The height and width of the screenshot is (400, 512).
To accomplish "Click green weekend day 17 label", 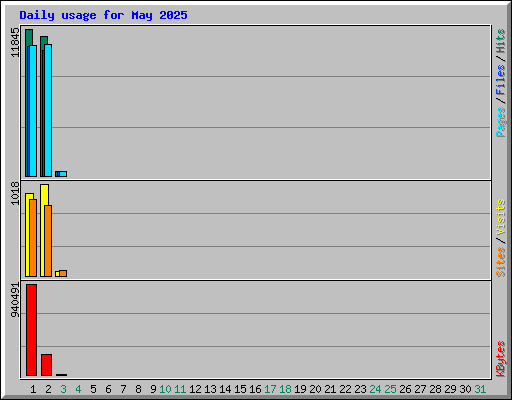I will [x=270, y=389].
